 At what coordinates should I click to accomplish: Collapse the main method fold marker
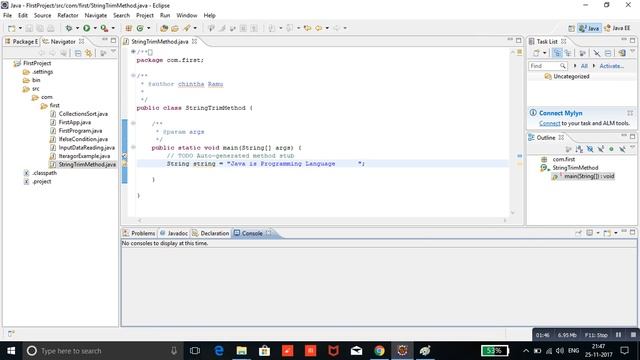[133, 147]
